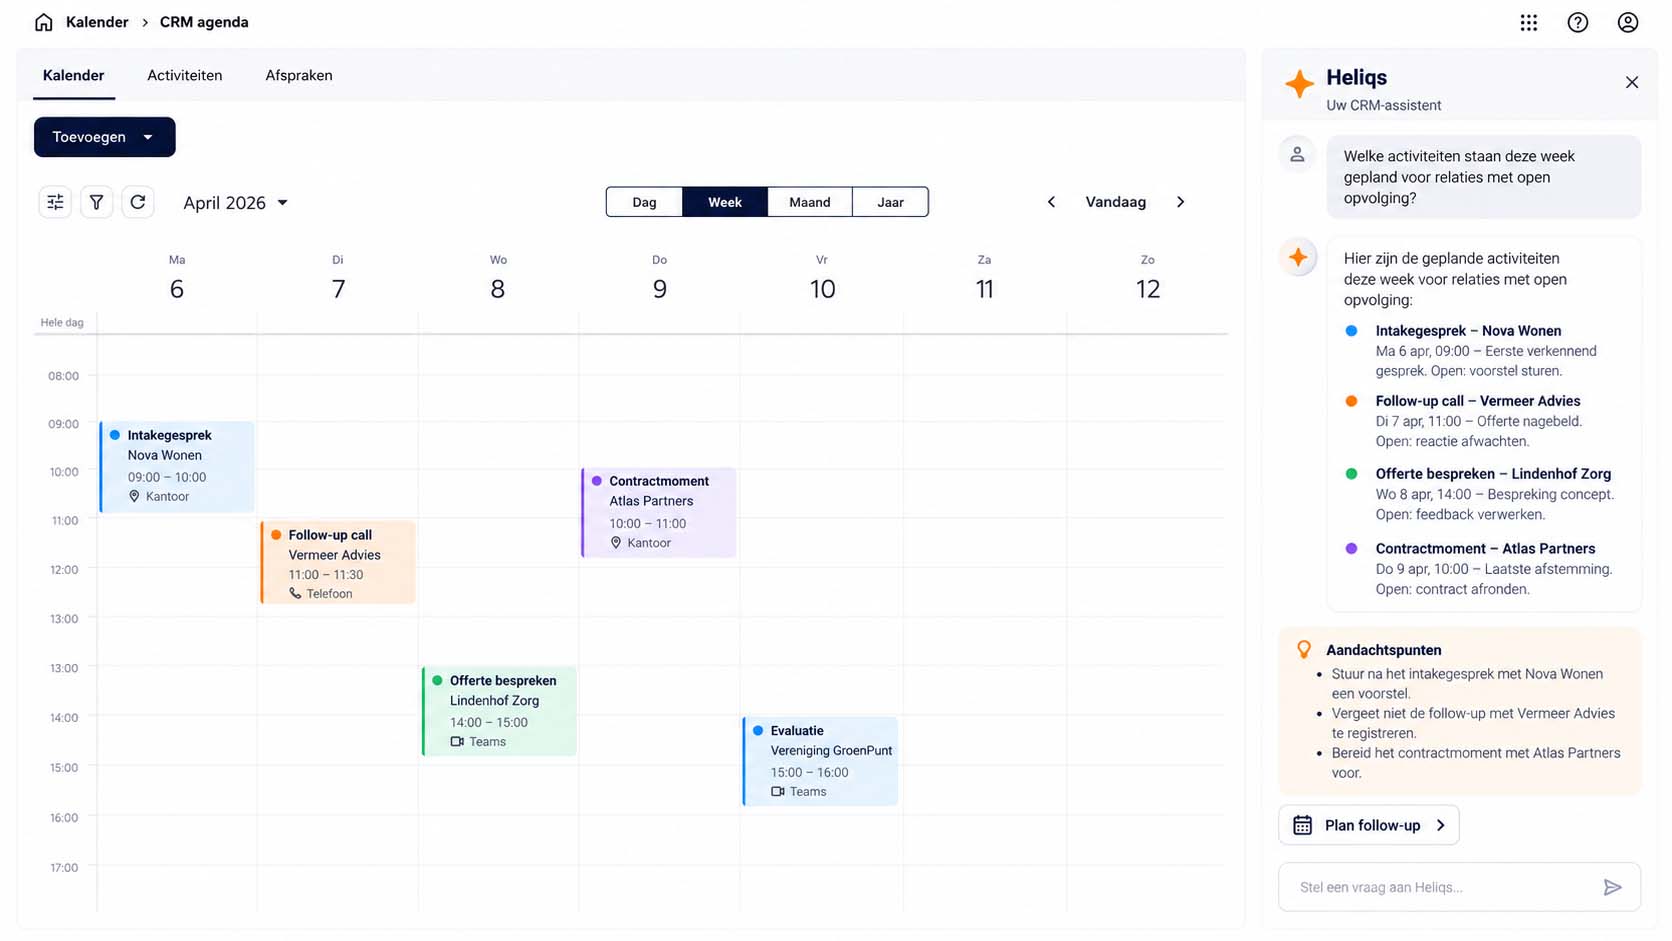Switch to Jaar view
Viewport: 1672px width, 941px height.
[890, 202]
